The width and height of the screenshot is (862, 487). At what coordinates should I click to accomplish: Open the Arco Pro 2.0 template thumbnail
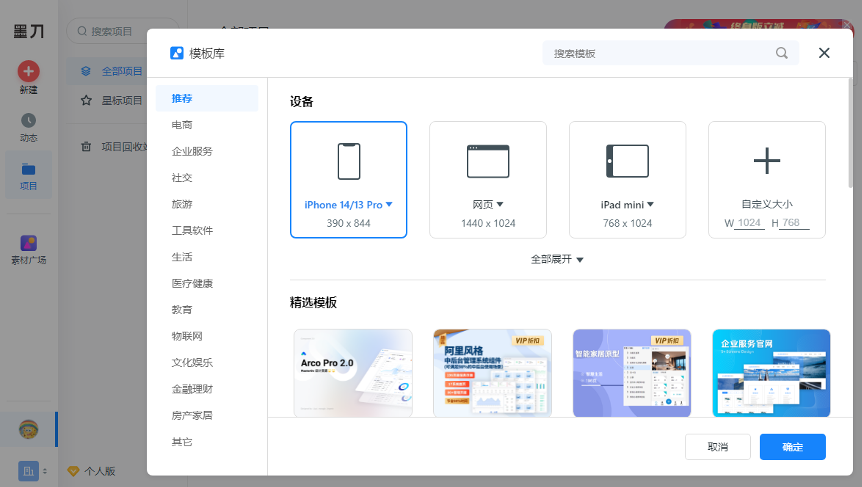click(353, 372)
